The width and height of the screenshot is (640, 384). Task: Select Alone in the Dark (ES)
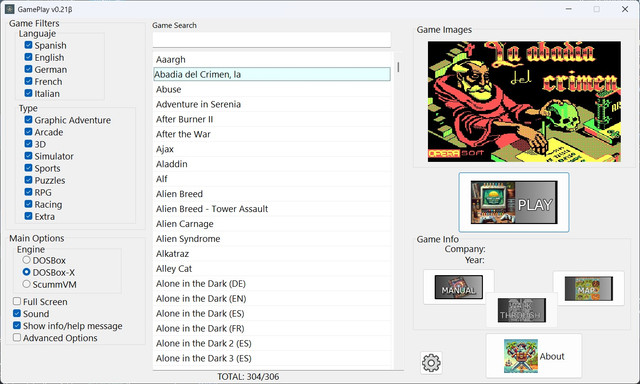coord(272,314)
